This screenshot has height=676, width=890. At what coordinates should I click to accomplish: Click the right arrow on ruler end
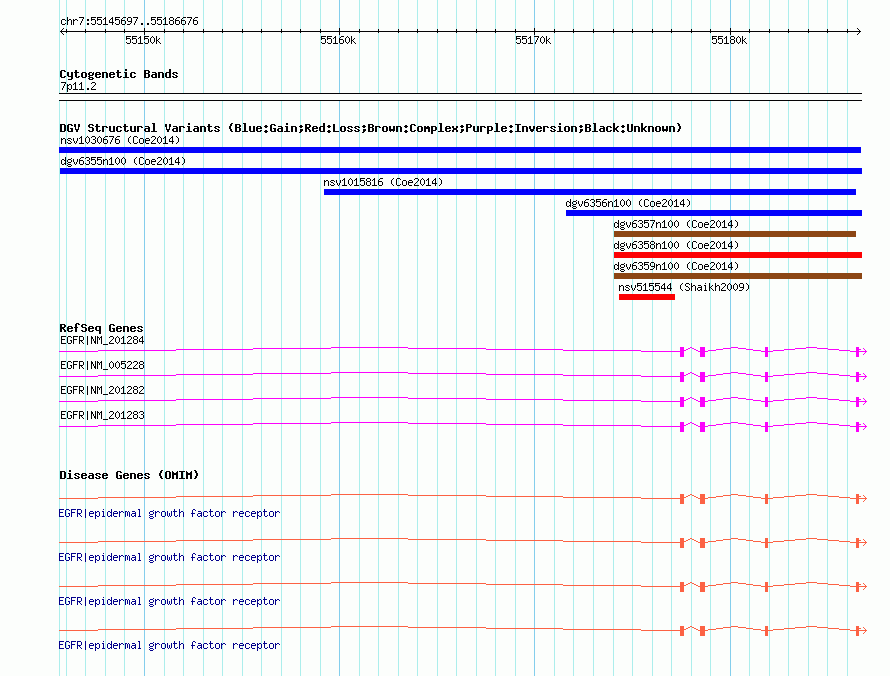point(858,31)
